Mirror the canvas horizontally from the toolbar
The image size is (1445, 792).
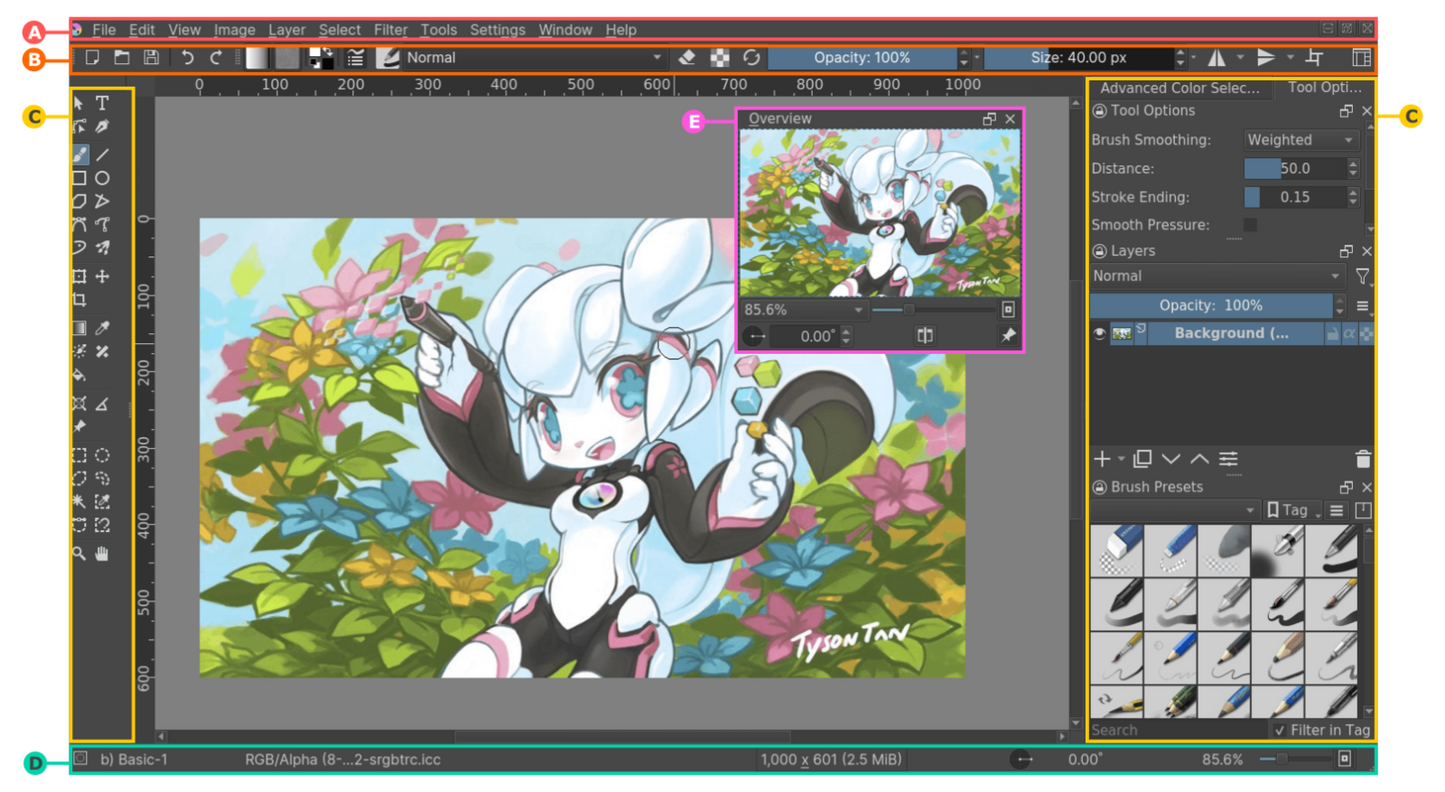[x=1215, y=58]
